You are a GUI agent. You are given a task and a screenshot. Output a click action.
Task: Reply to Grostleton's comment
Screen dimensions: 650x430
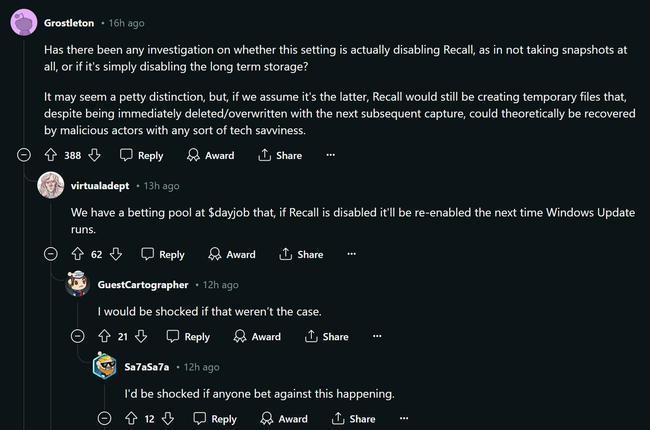pyautogui.click(x=141, y=155)
